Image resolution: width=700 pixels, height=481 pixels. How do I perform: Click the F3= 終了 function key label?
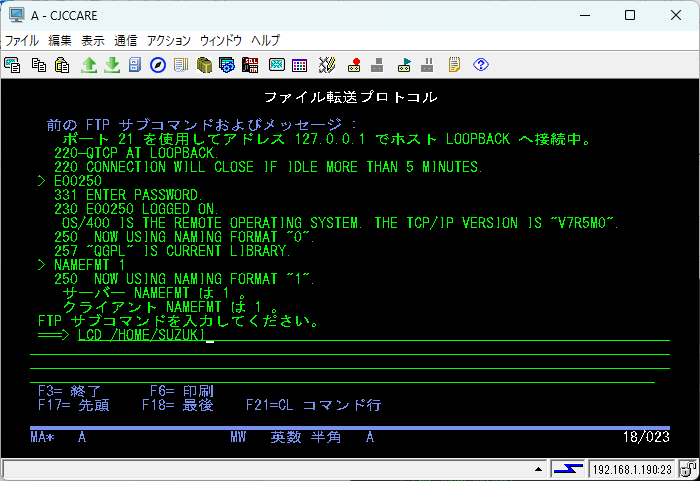click(69, 391)
